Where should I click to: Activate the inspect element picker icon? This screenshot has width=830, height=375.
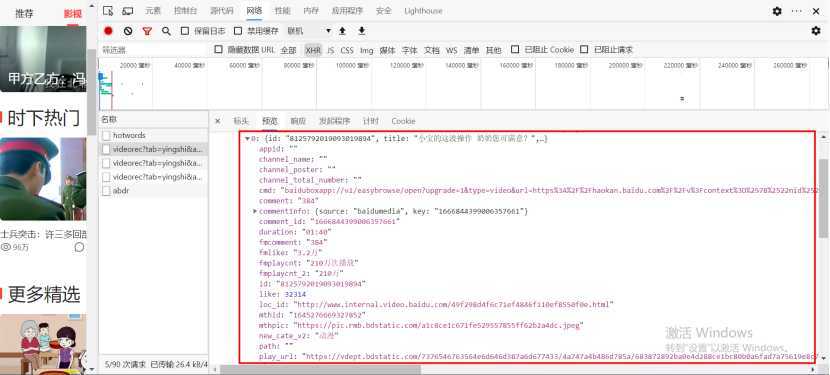[108, 11]
